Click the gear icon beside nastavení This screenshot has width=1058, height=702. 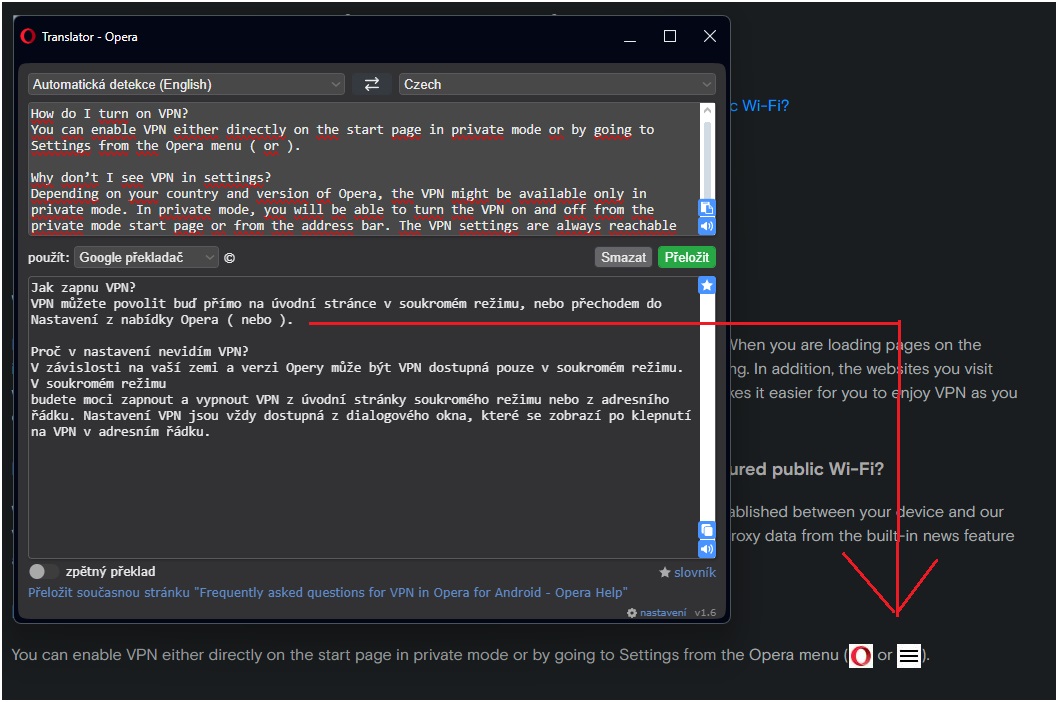coord(632,613)
